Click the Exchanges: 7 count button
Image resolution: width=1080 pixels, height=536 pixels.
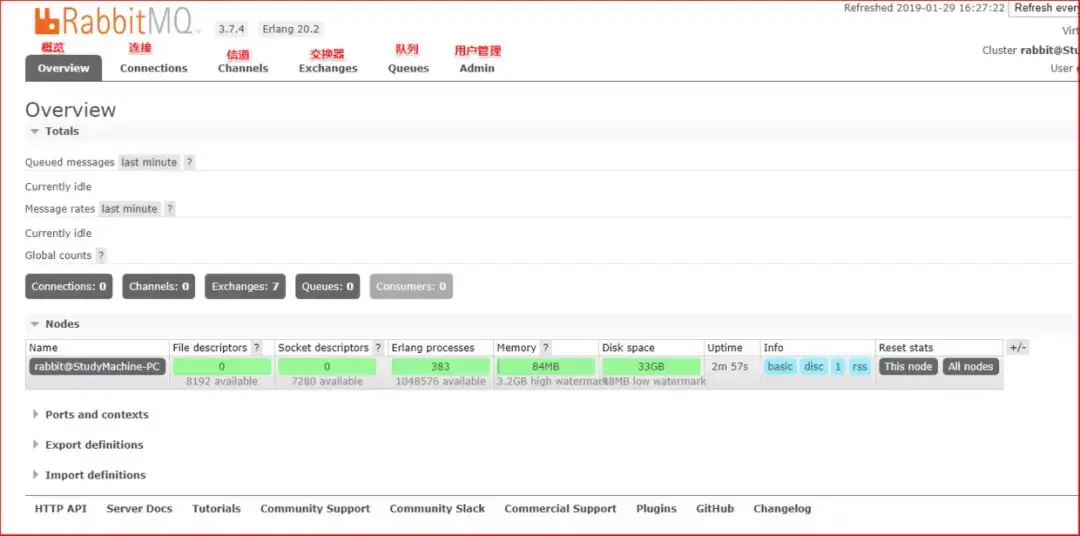tap(245, 287)
